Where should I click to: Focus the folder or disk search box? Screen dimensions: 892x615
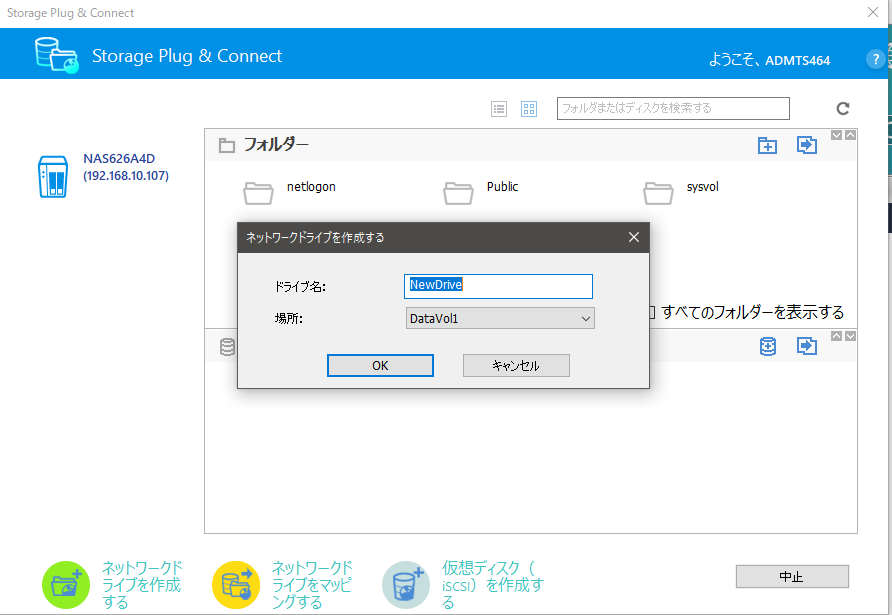click(x=673, y=108)
